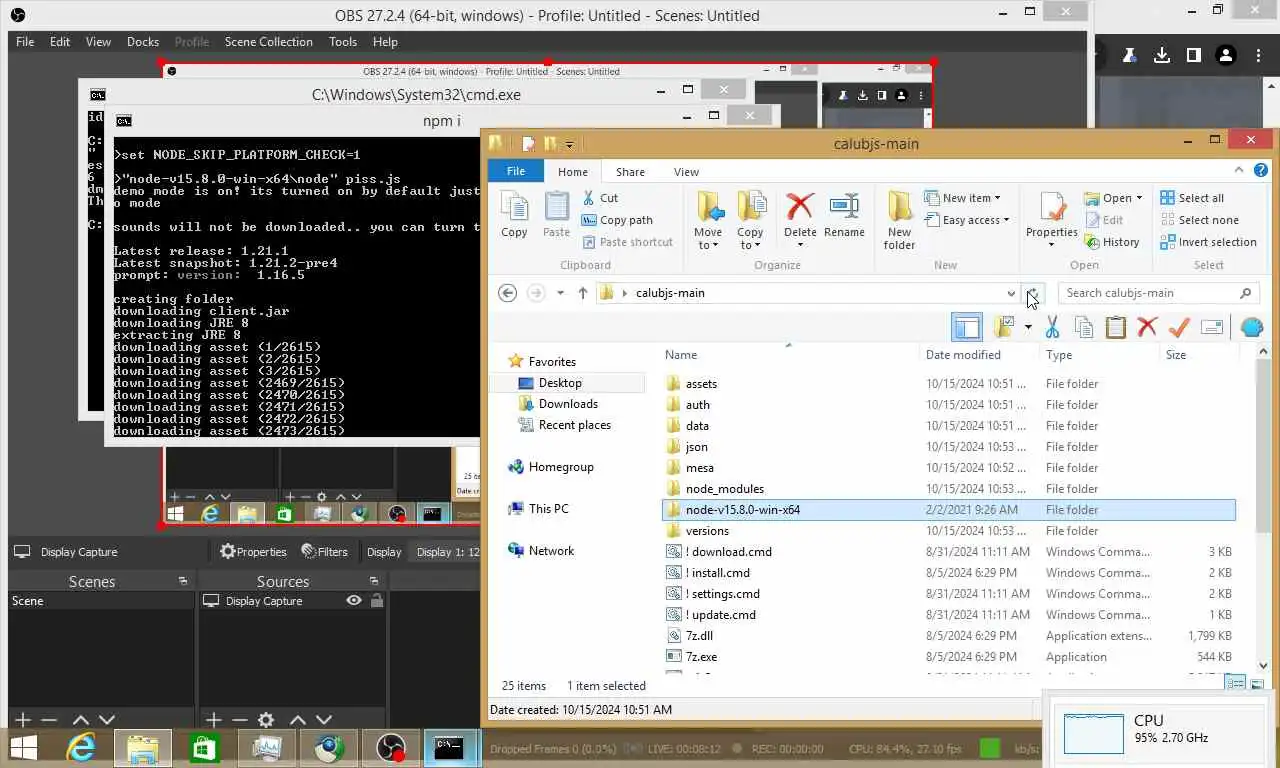Expand the address bar history dropdown

pyautogui.click(x=1011, y=293)
